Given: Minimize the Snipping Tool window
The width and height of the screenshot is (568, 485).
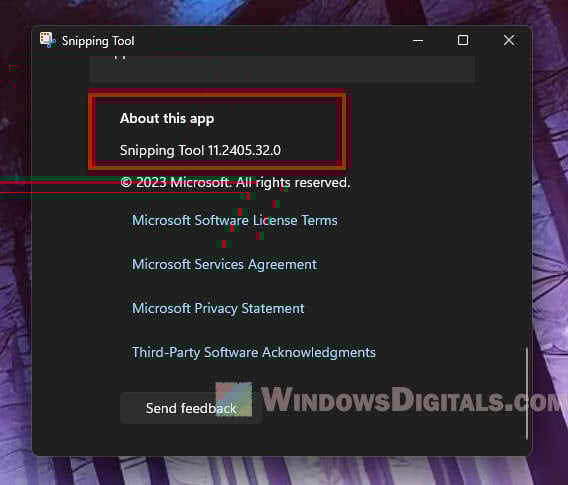Looking at the screenshot, I should click(418, 40).
